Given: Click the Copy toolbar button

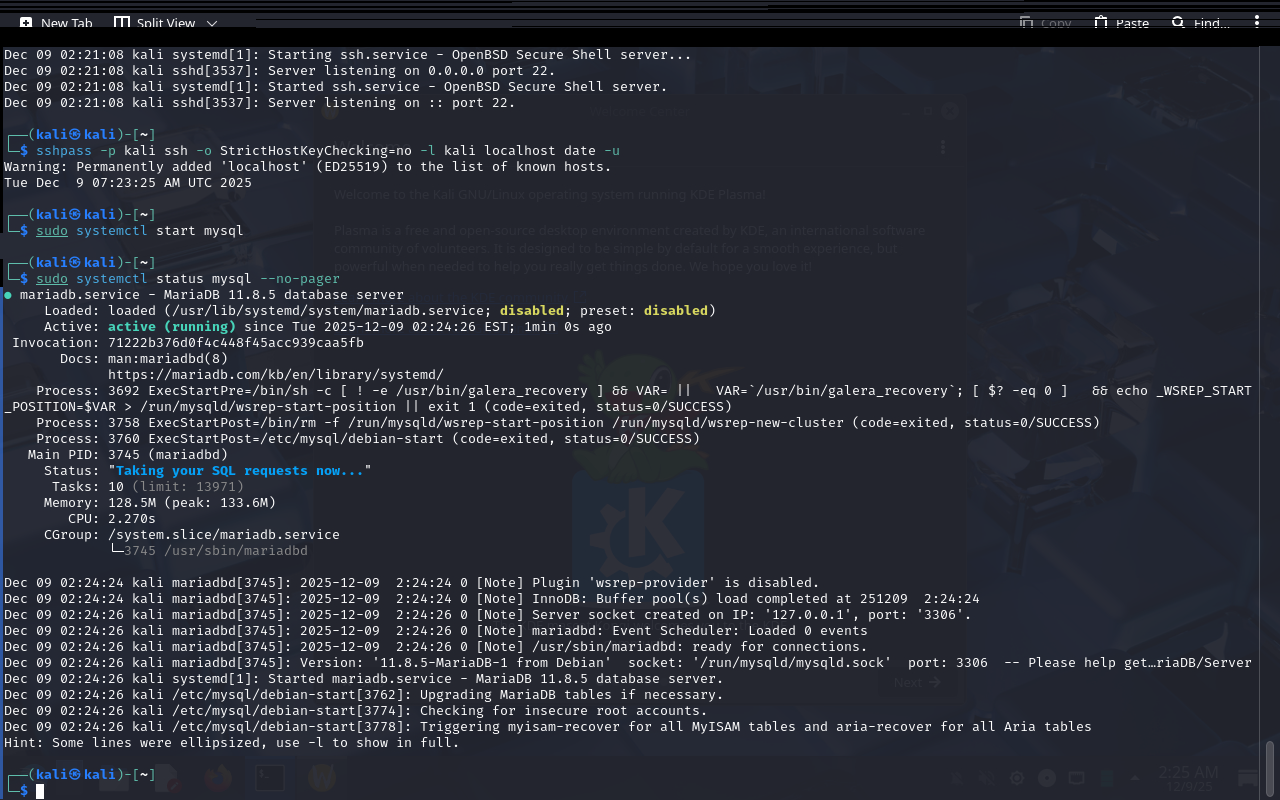Looking at the screenshot, I should tap(1045, 23).
